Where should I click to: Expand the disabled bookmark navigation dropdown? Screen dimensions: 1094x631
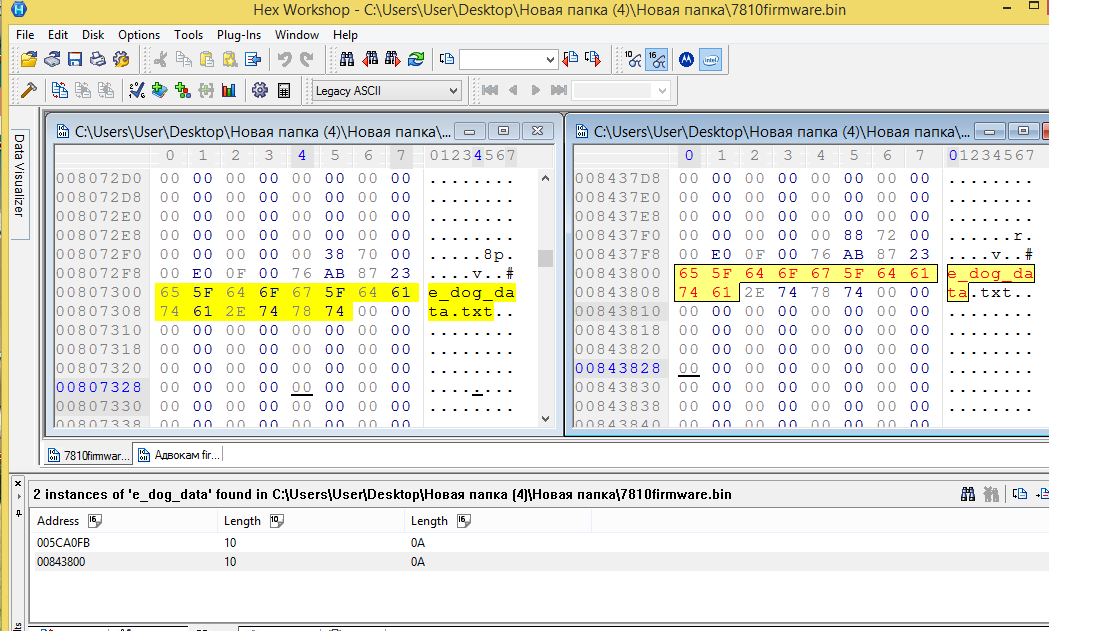pyautogui.click(x=660, y=91)
